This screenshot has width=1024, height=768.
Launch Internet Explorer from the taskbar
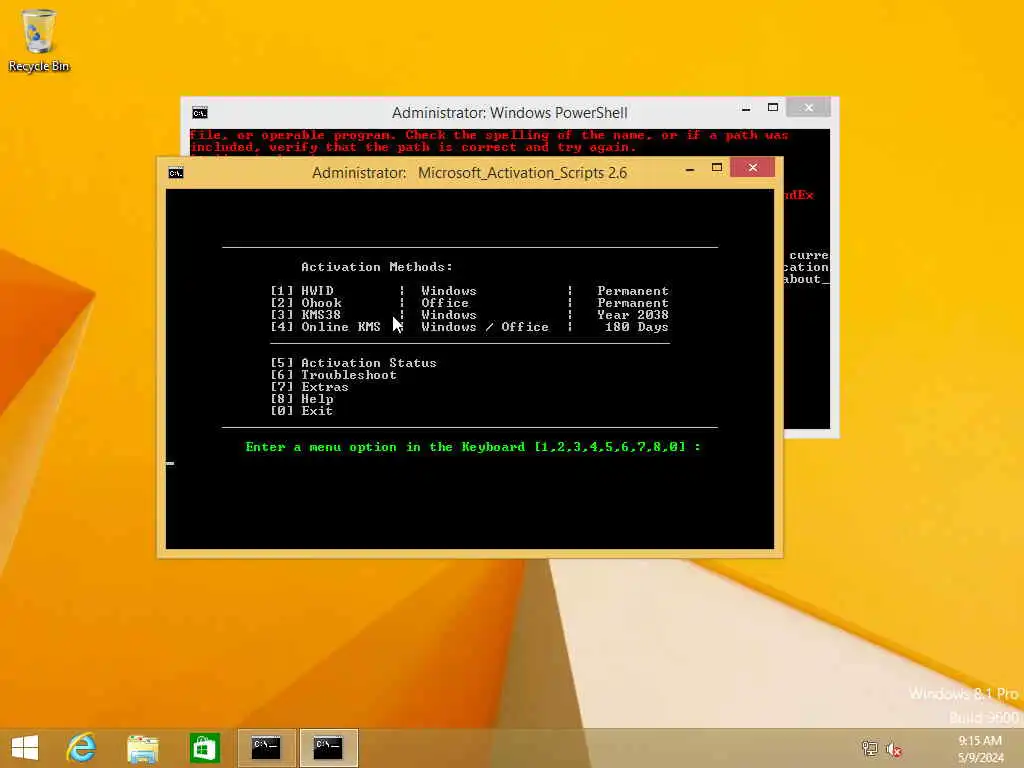pos(82,748)
